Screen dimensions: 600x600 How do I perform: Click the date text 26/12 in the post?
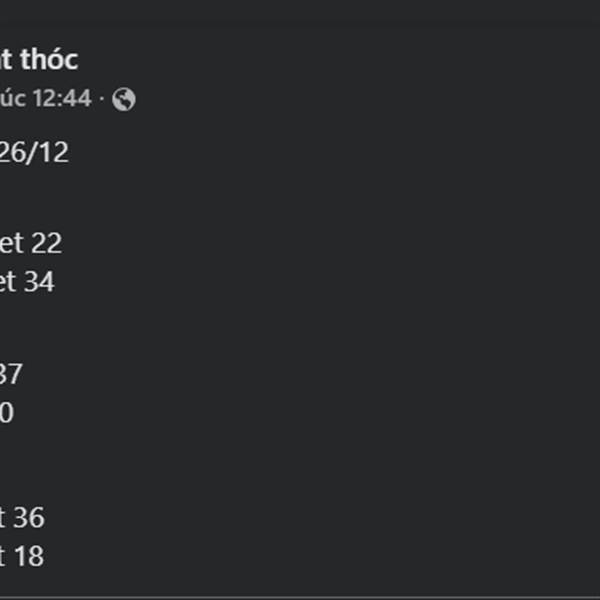click(34, 153)
